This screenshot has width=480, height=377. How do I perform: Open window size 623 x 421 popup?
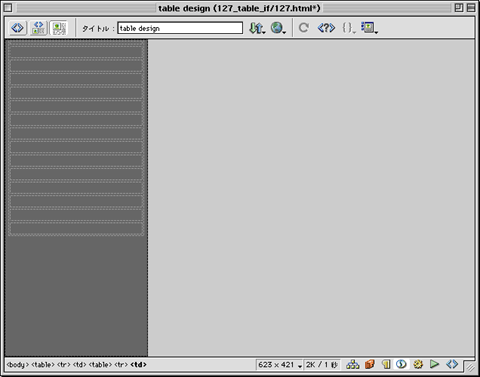[279, 365]
